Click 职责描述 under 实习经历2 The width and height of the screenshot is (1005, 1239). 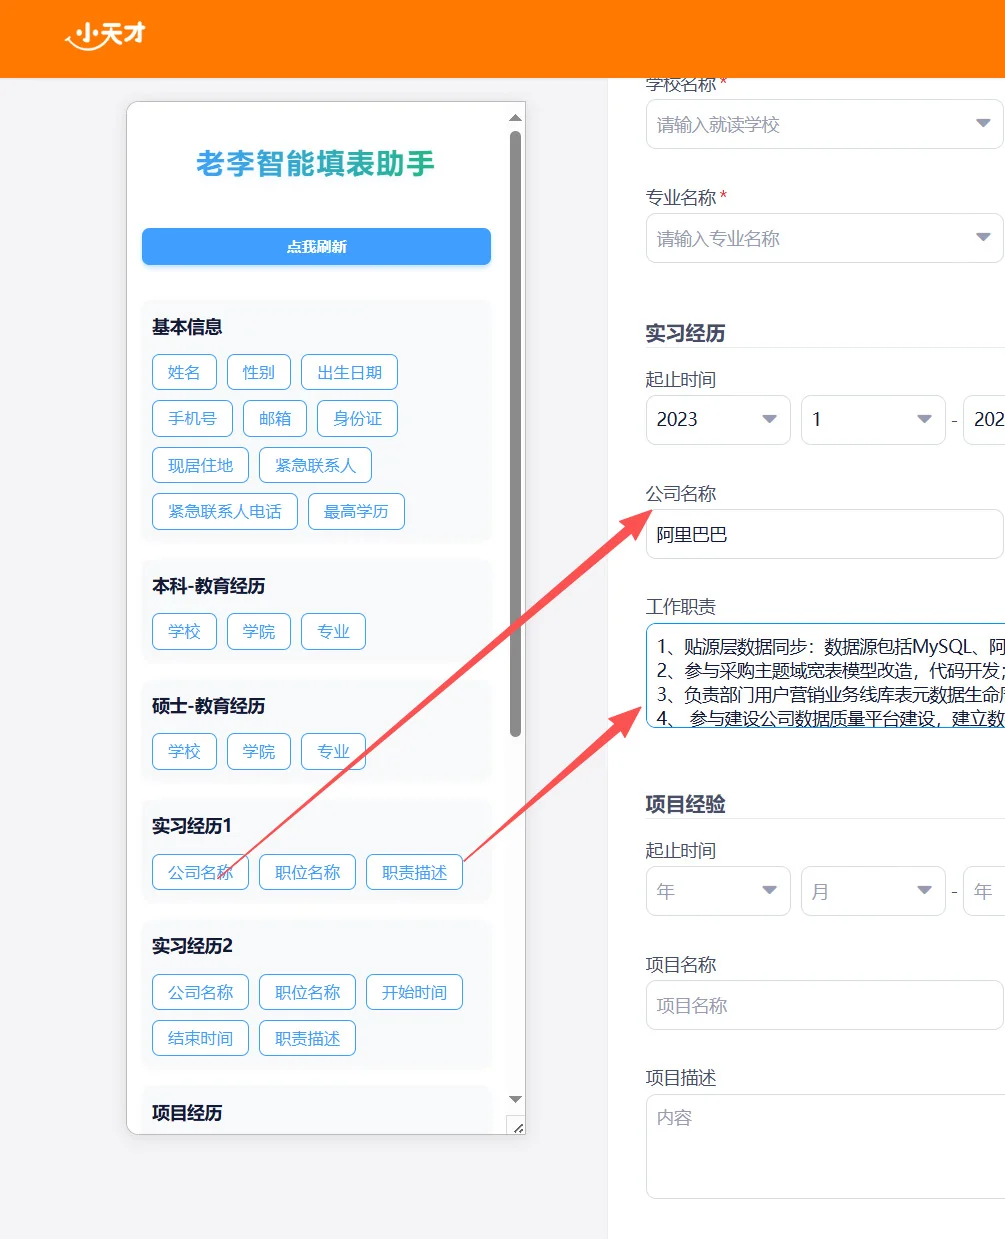(x=307, y=1038)
